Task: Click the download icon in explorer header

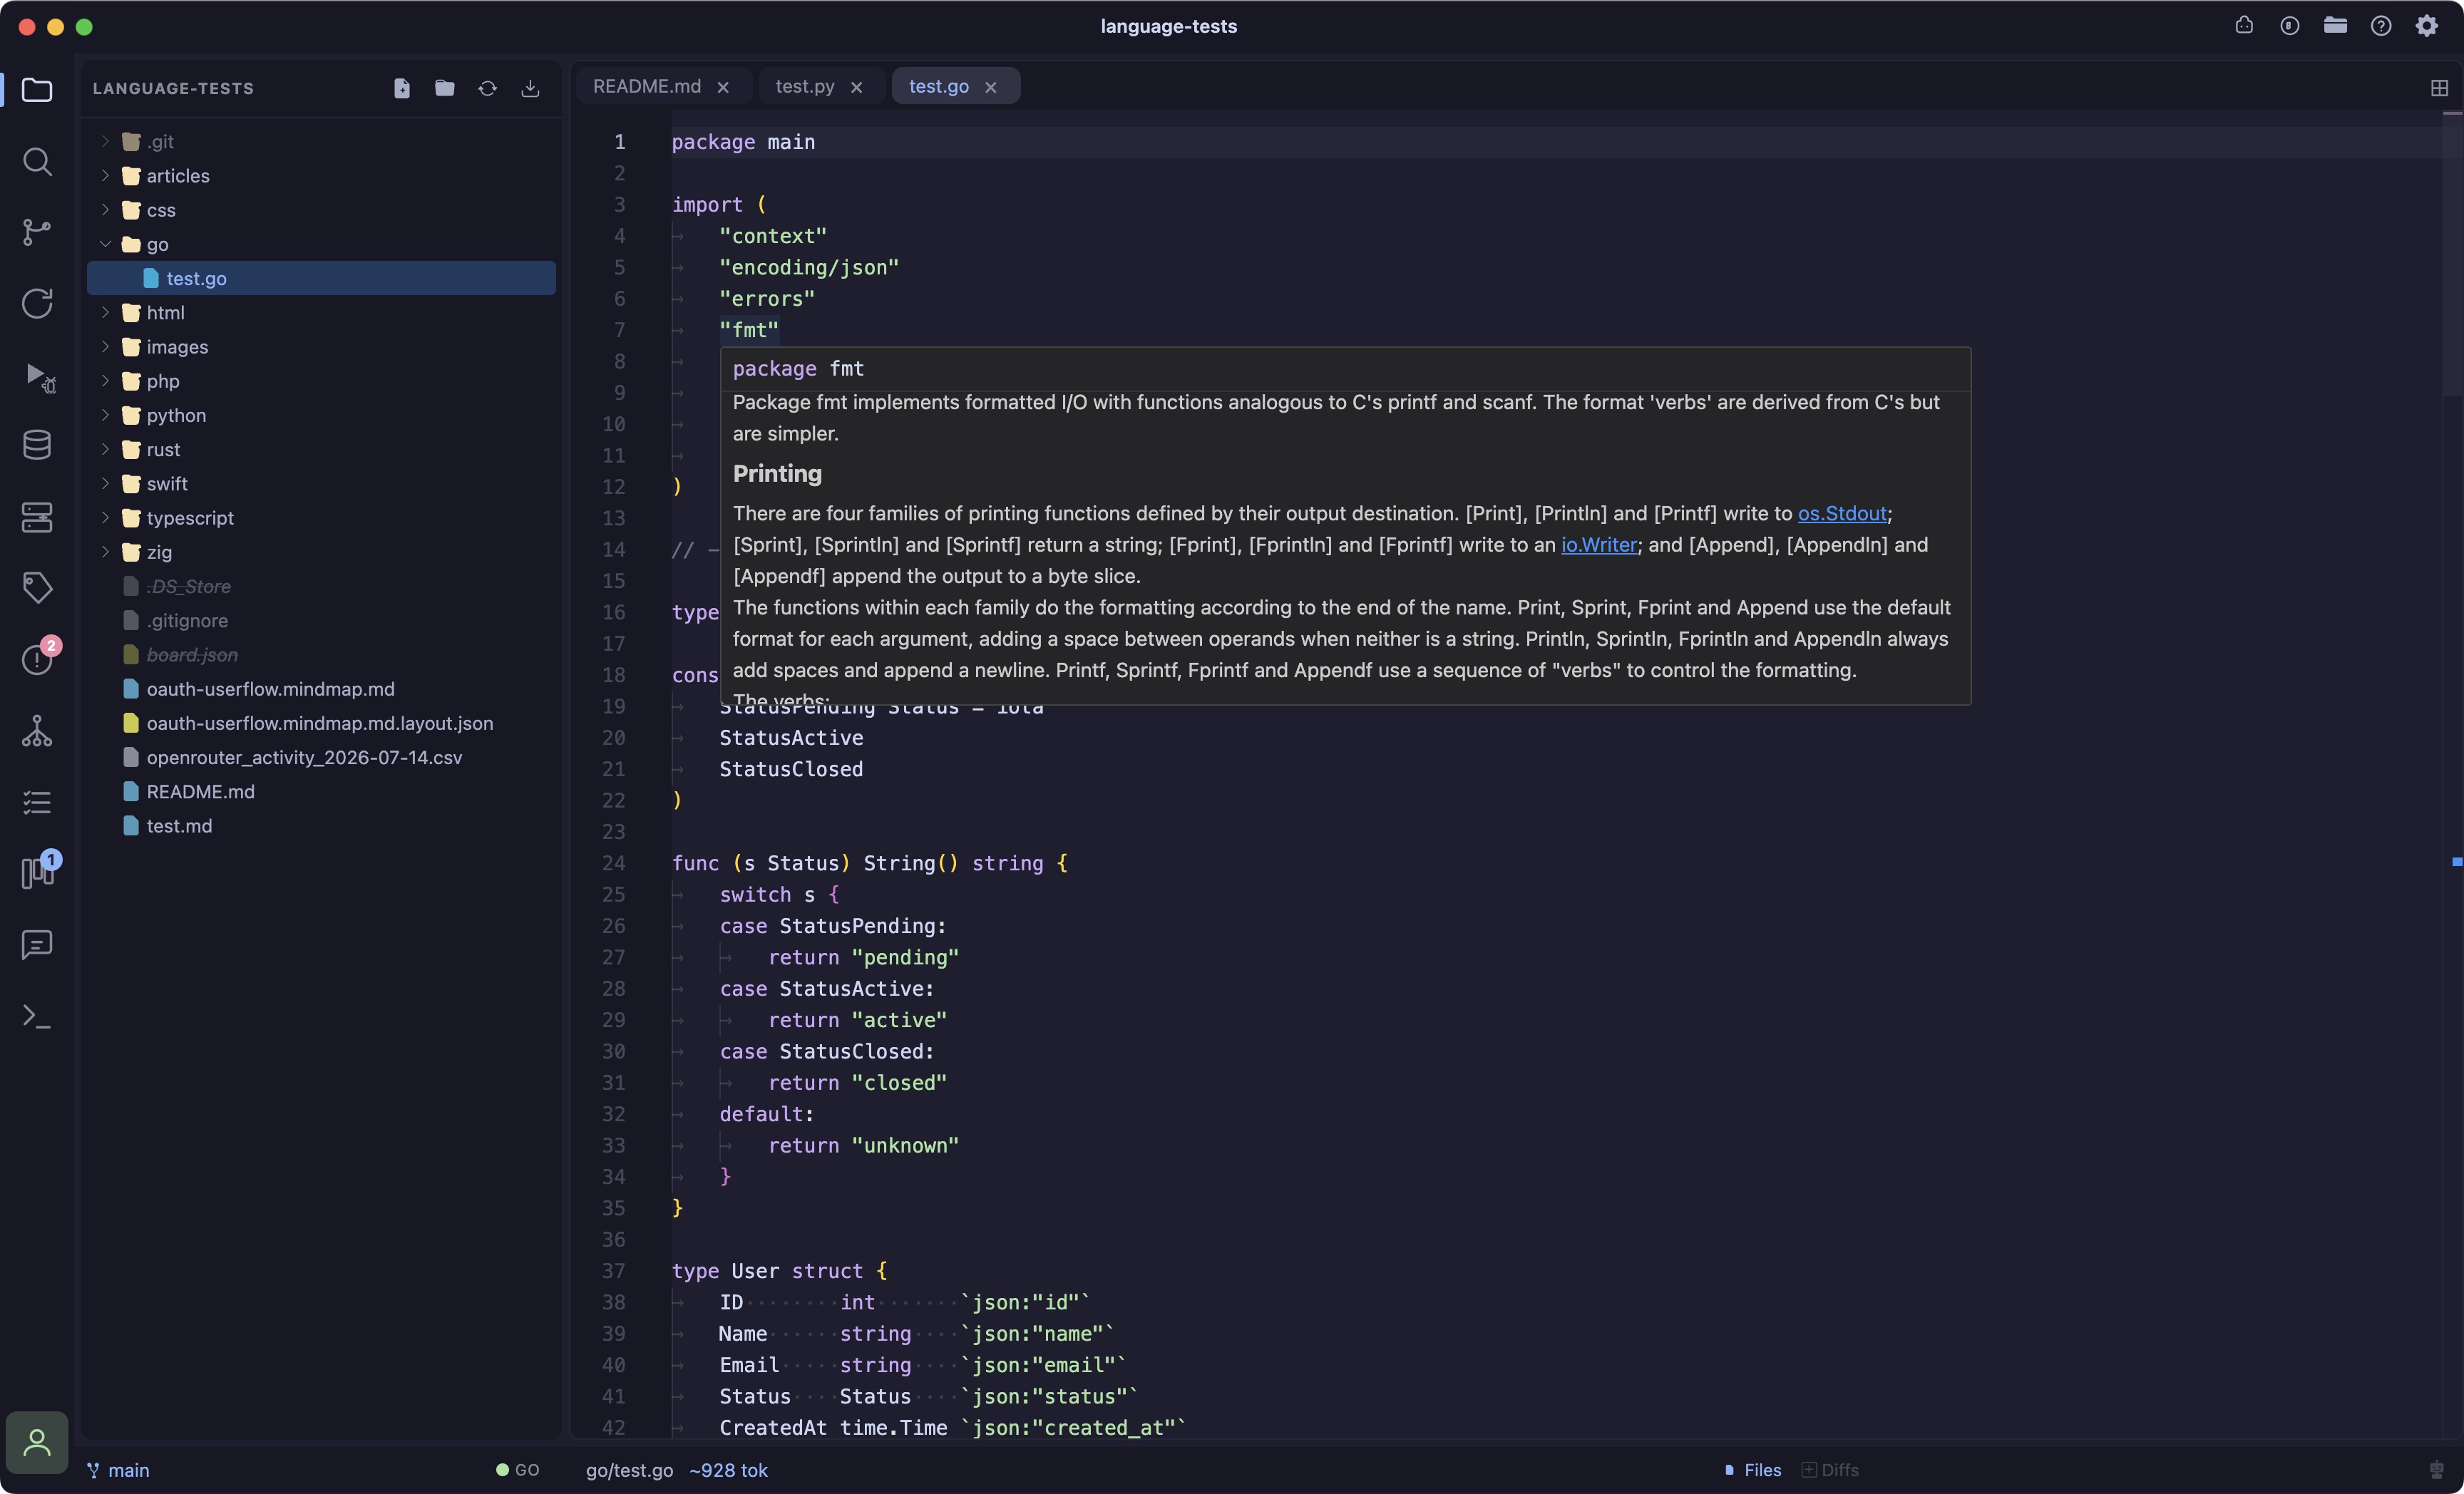Action: [x=531, y=88]
